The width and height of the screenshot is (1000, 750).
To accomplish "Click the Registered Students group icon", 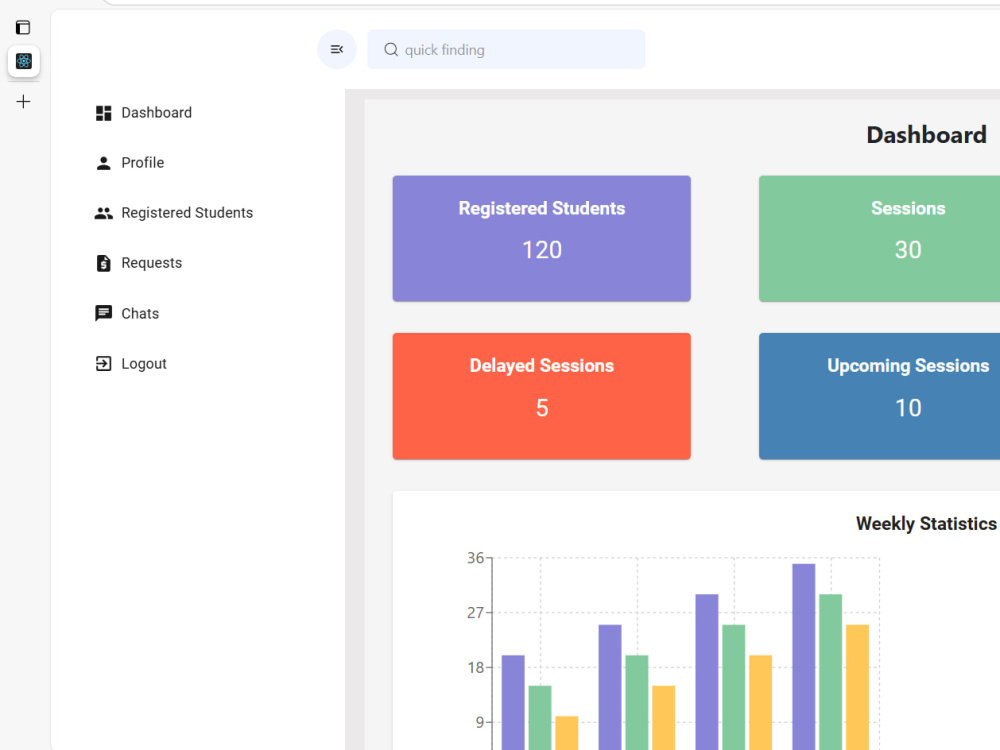I will point(103,213).
